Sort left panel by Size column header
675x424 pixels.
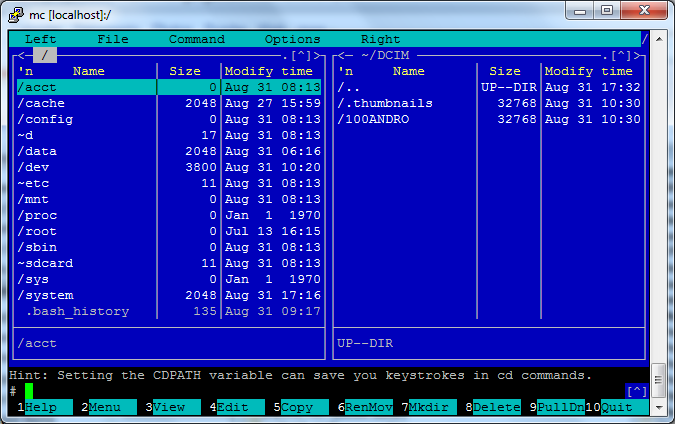click(185, 71)
